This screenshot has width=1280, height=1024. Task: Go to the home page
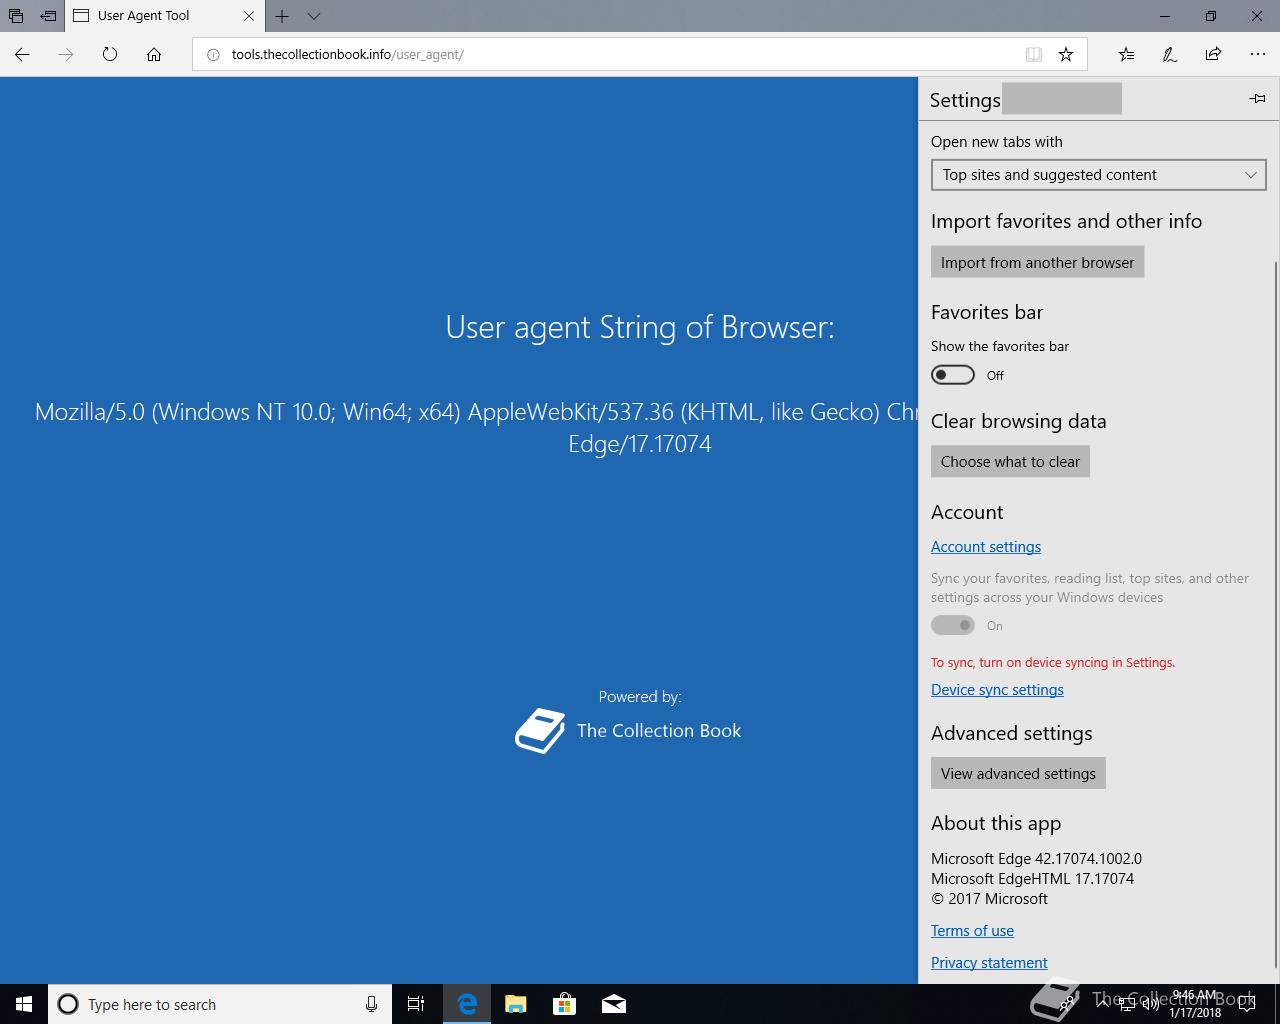(x=154, y=55)
